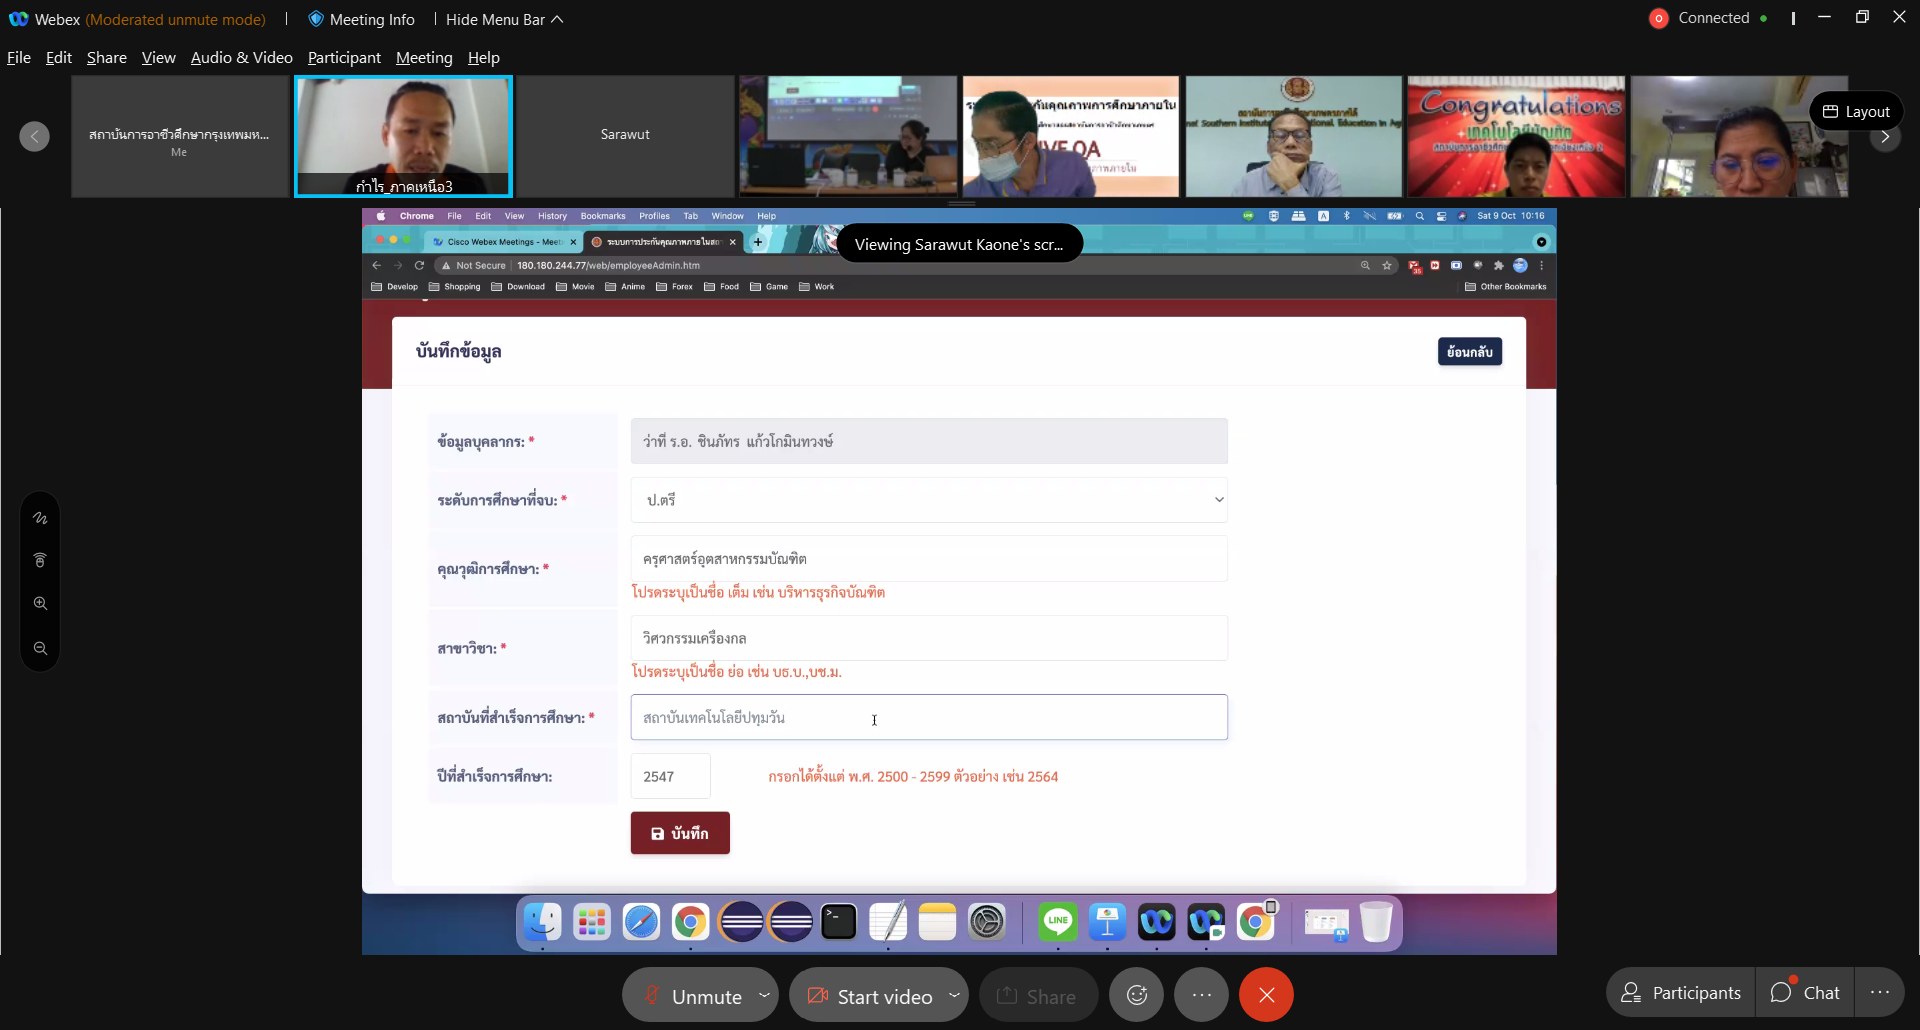Click the บันทึก save button
The height and width of the screenshot is (1030, 1920).
(680, 833)
